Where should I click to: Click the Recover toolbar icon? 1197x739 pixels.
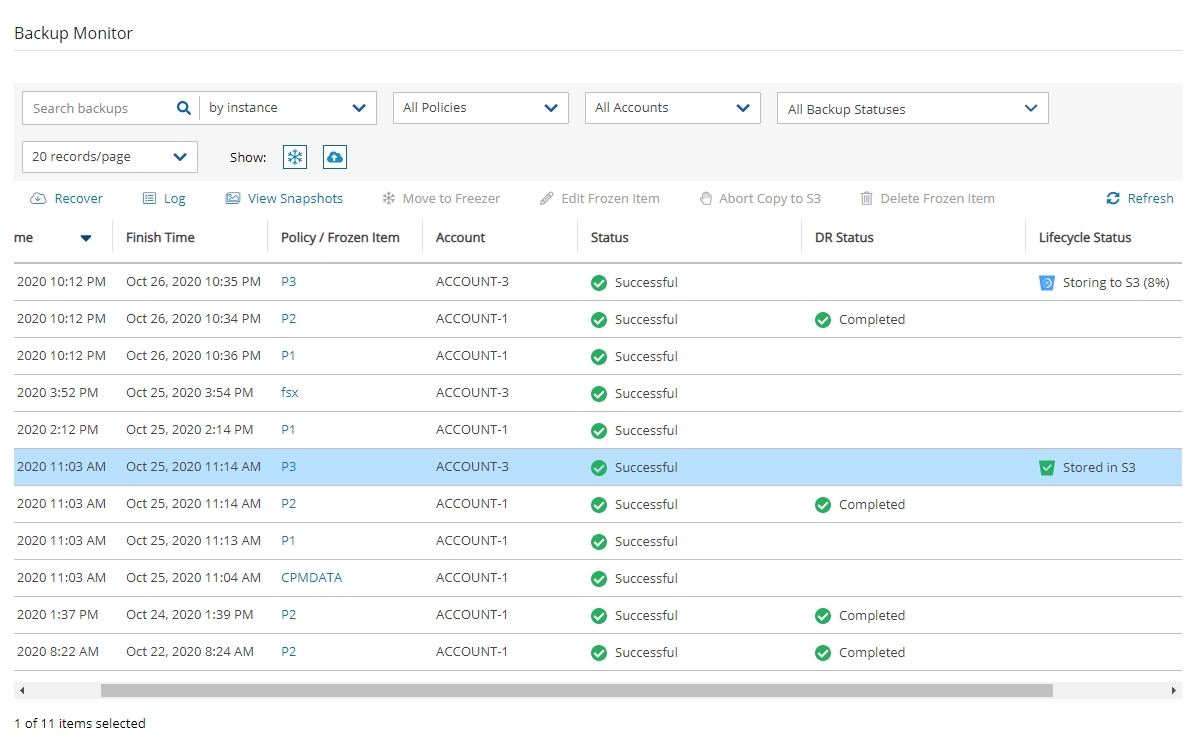click(39, 199)
